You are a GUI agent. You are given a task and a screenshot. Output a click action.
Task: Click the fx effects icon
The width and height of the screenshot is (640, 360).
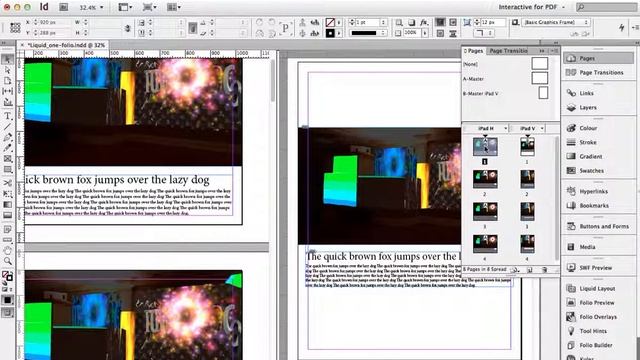424,22
